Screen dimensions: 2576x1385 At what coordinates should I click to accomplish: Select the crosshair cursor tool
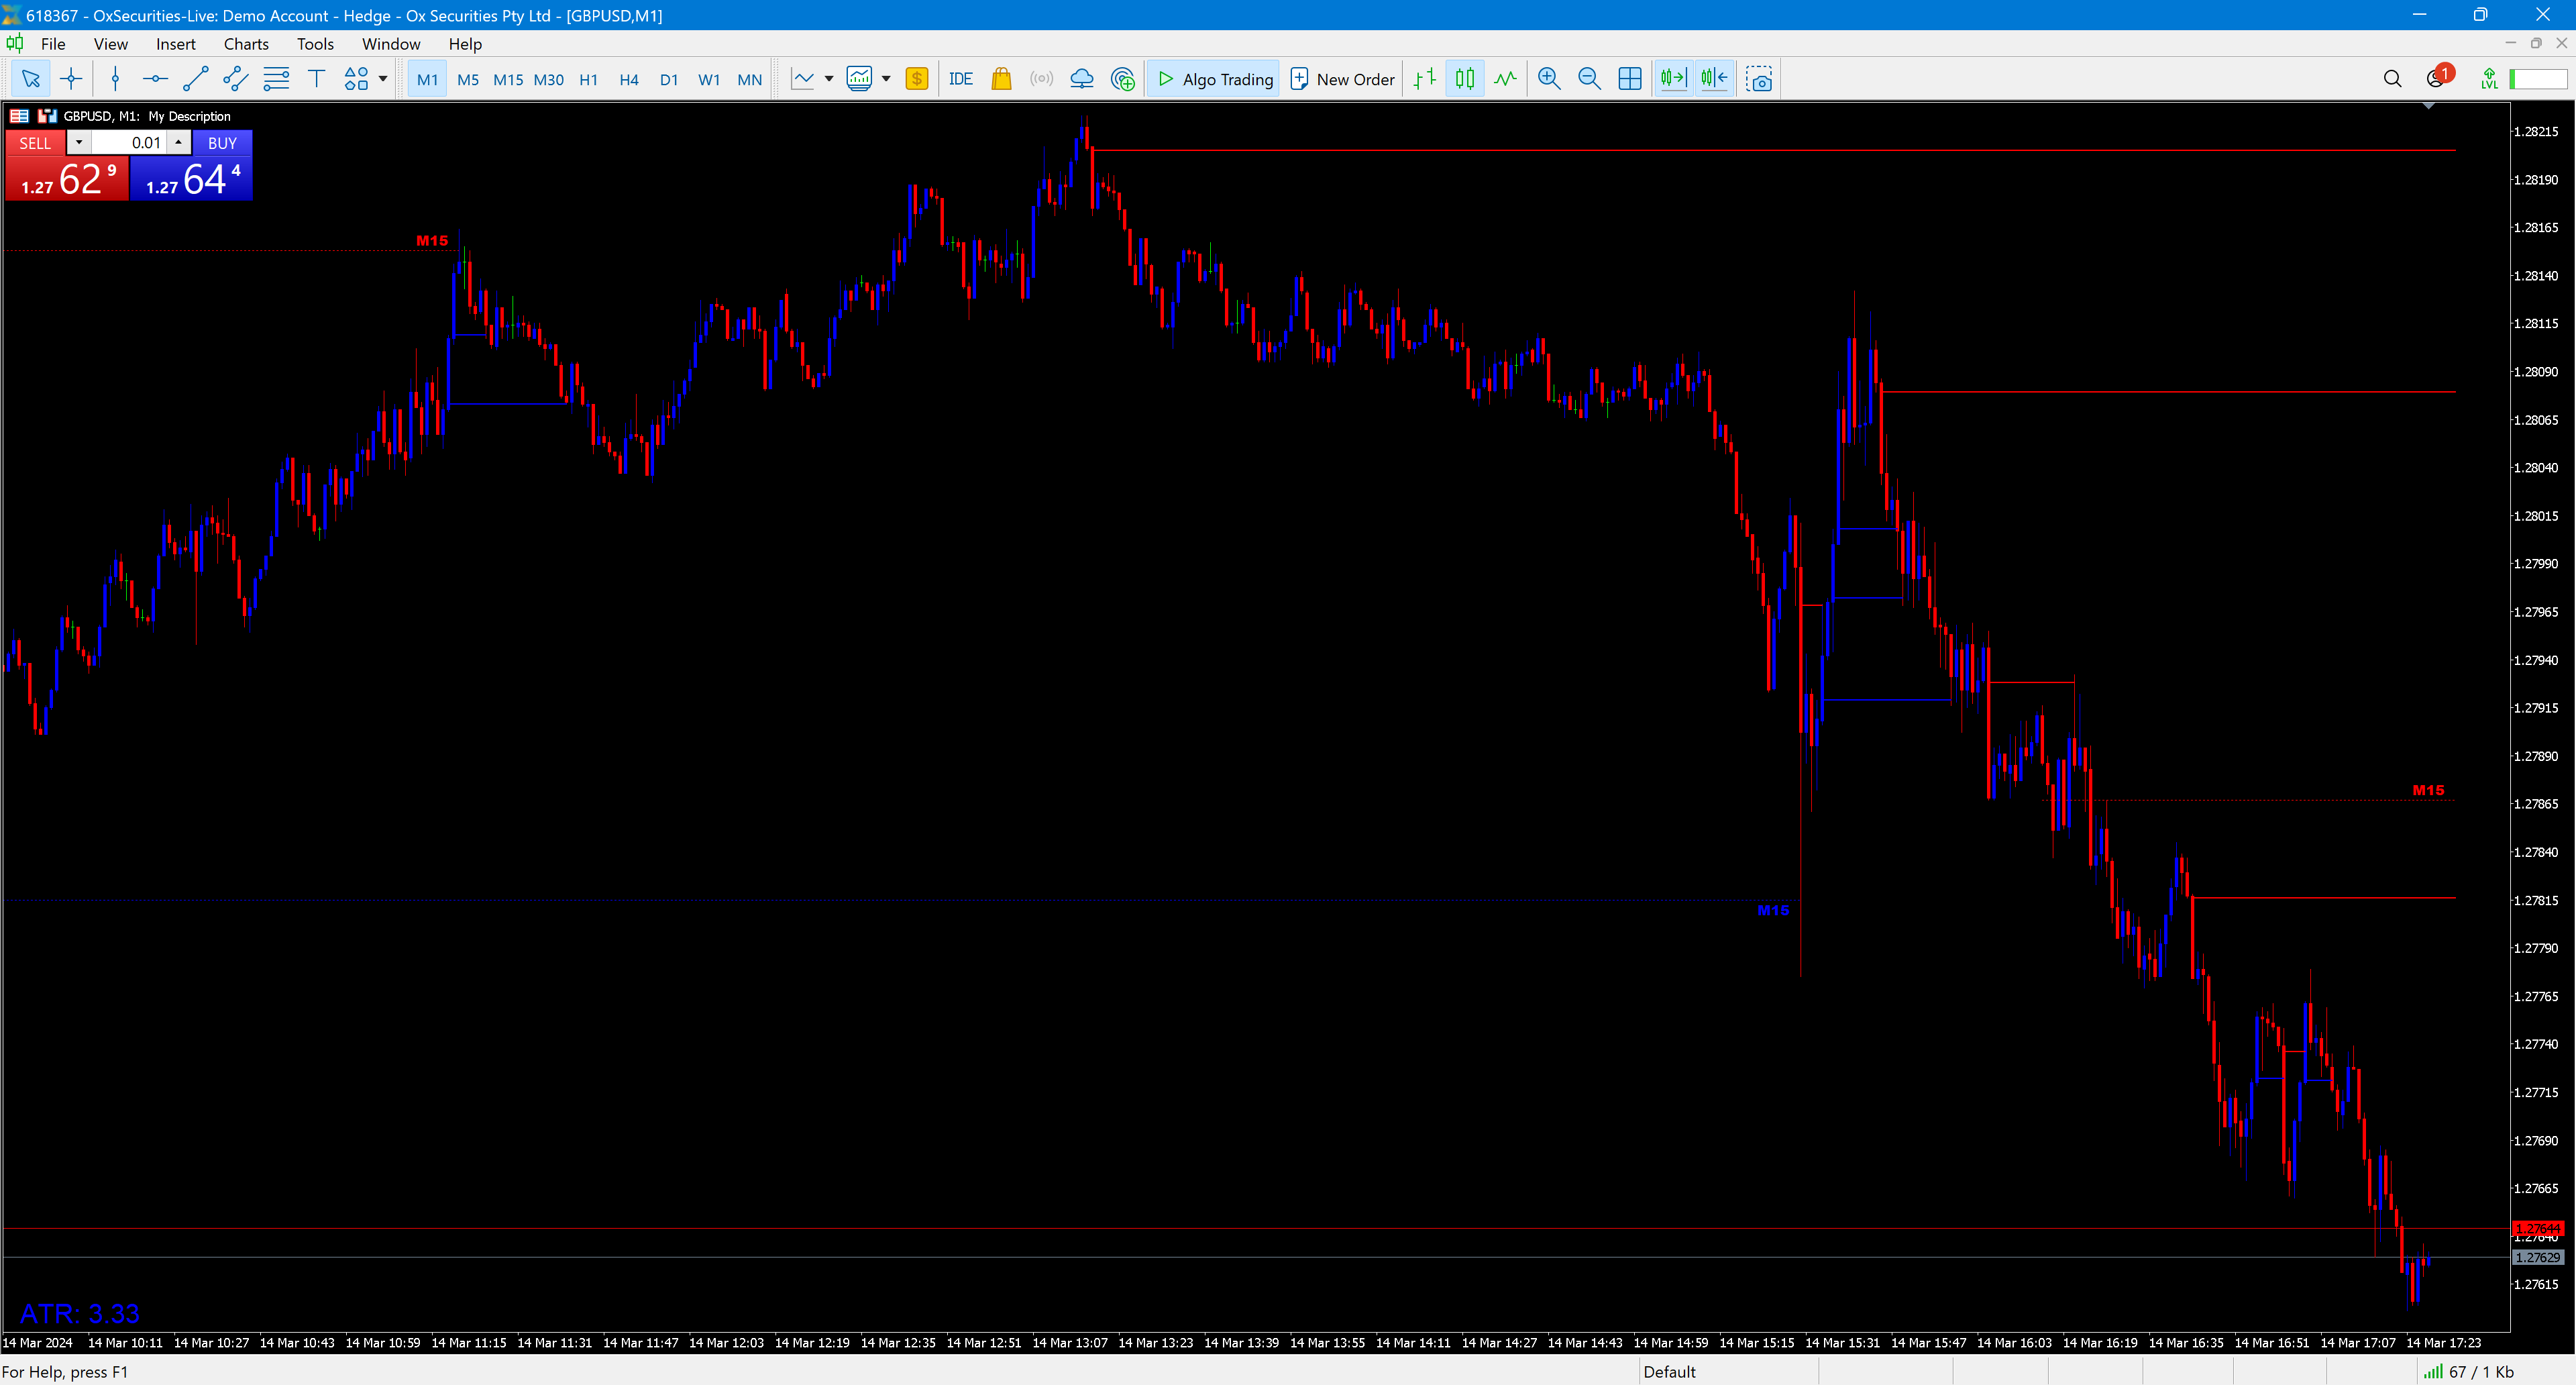coord(71,79)
